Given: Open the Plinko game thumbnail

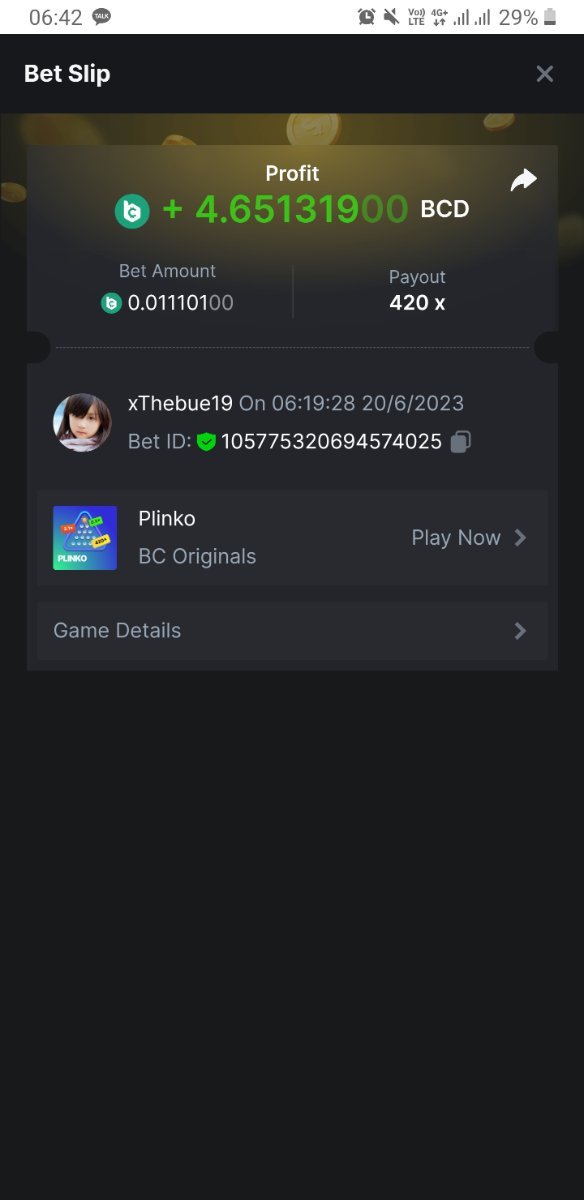Looking at the screenshot, I should (85, 538).
